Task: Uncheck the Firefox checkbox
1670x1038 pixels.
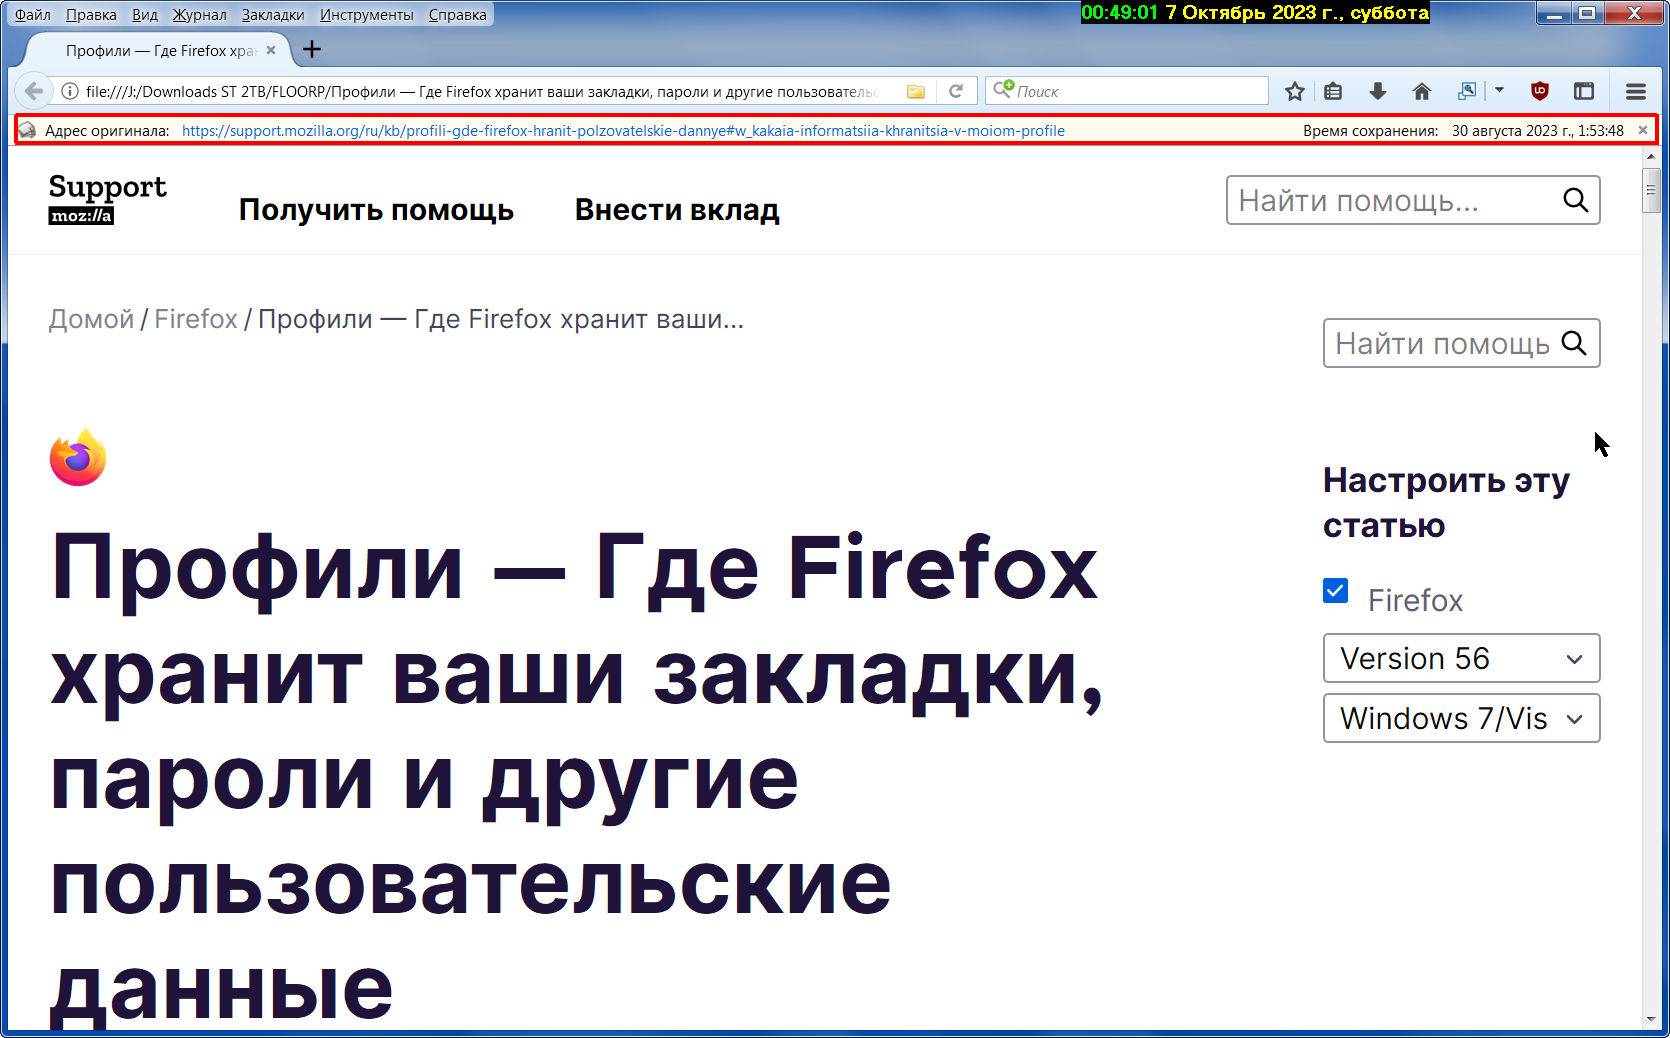Action: pyautogui.click(x=1335, y=590)
